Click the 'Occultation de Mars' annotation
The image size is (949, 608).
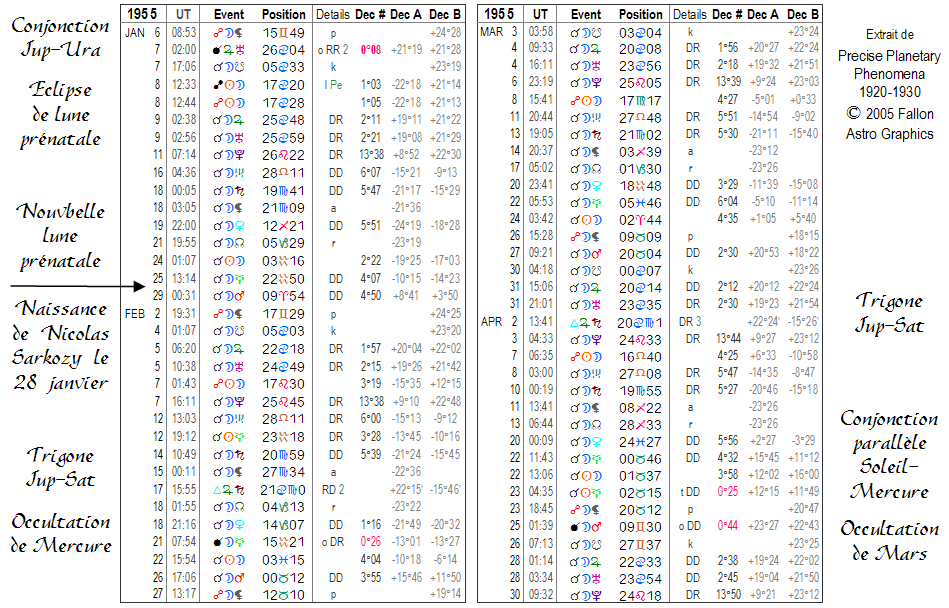point(889,541)
